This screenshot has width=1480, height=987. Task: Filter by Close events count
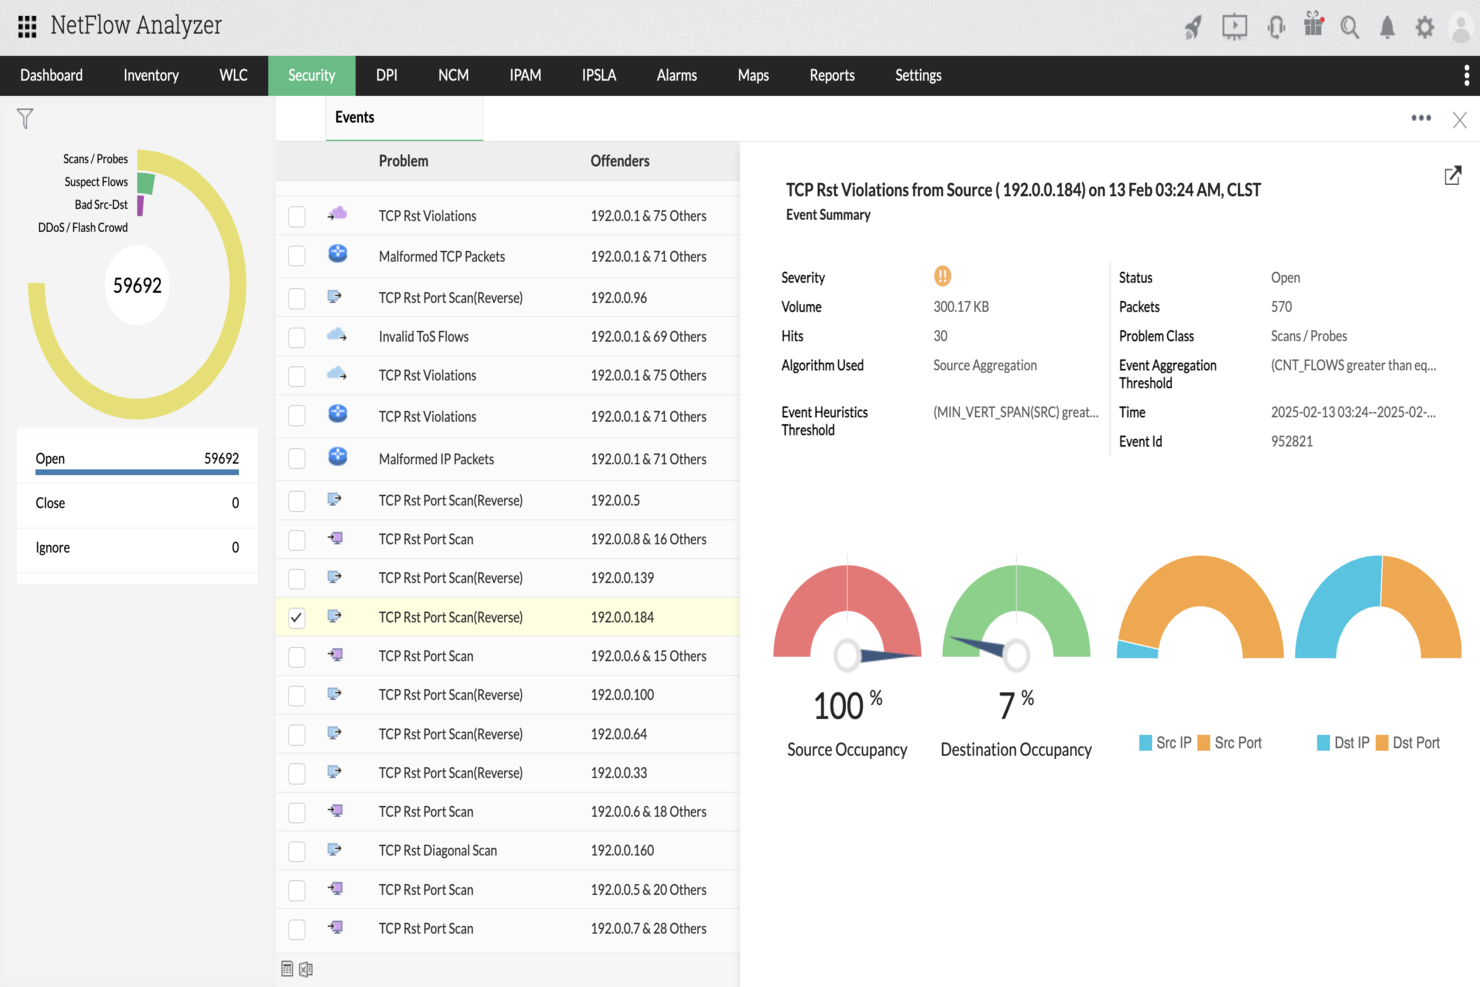pos(137,503)
